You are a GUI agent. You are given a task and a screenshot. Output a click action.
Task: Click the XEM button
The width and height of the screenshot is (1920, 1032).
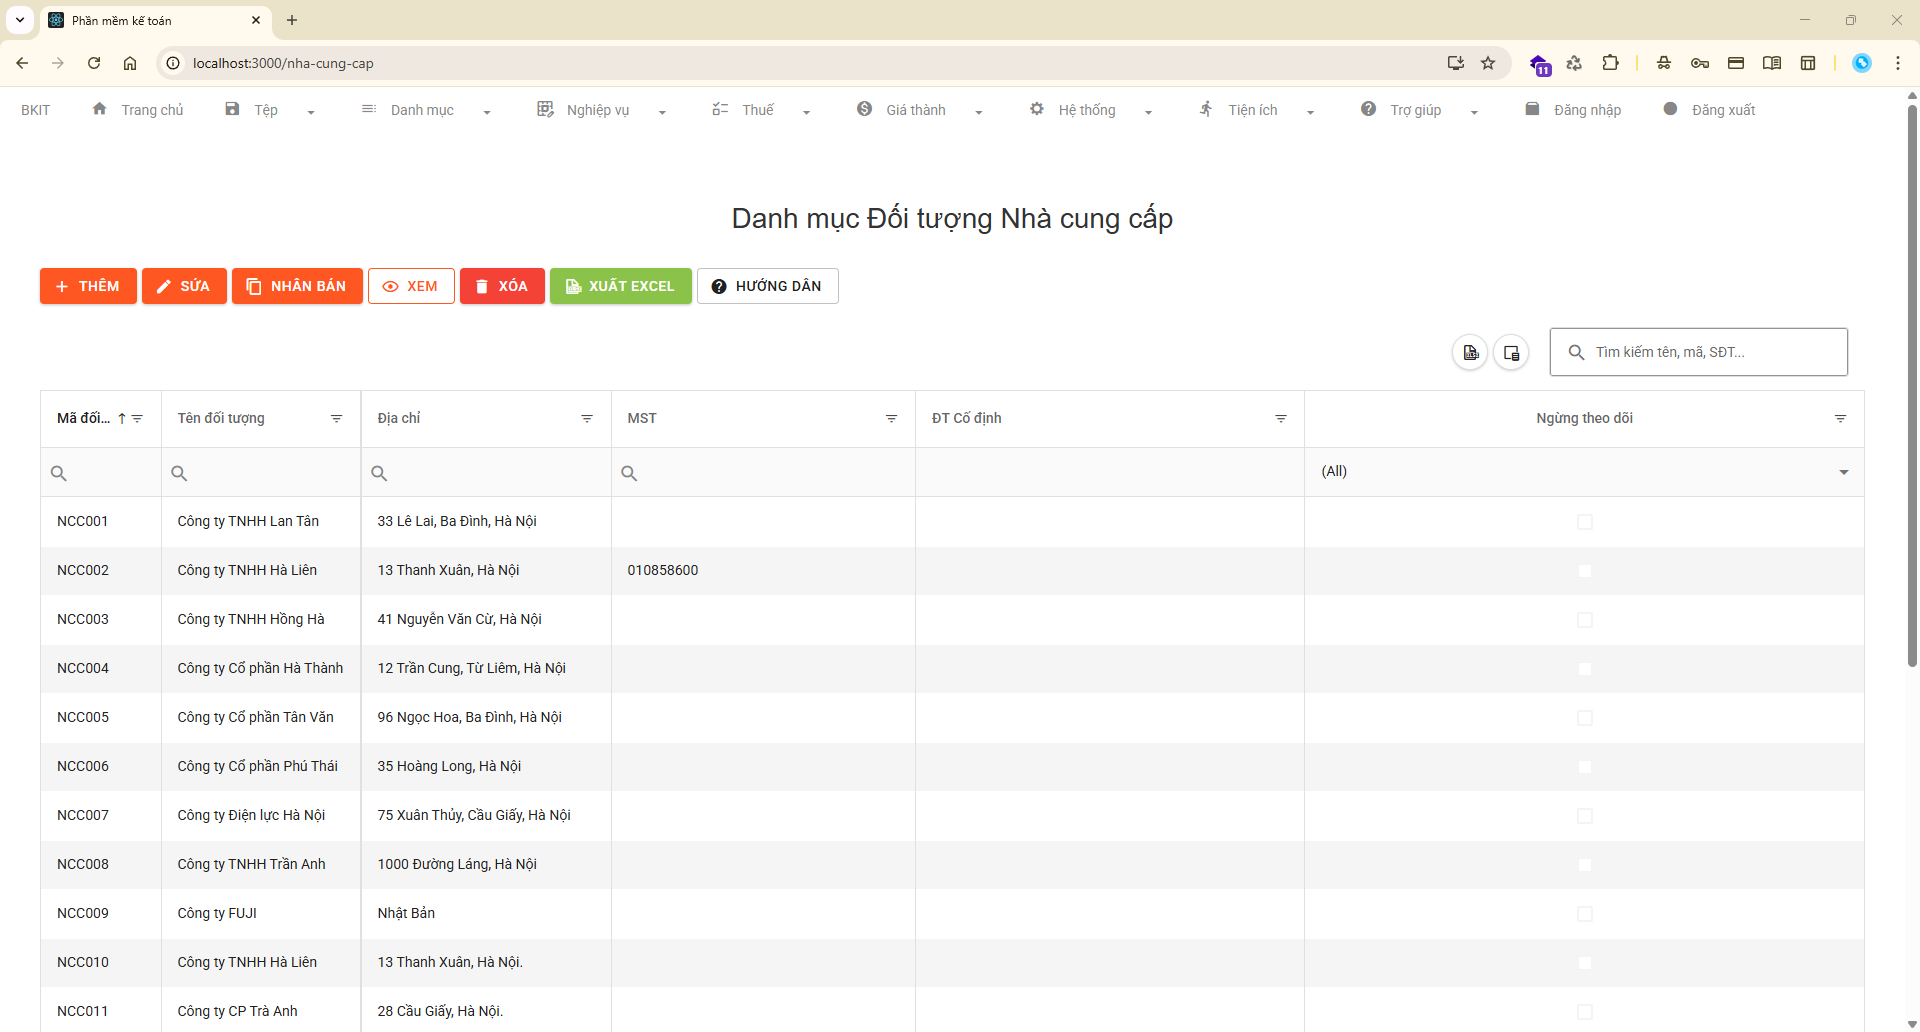point(411,286)
